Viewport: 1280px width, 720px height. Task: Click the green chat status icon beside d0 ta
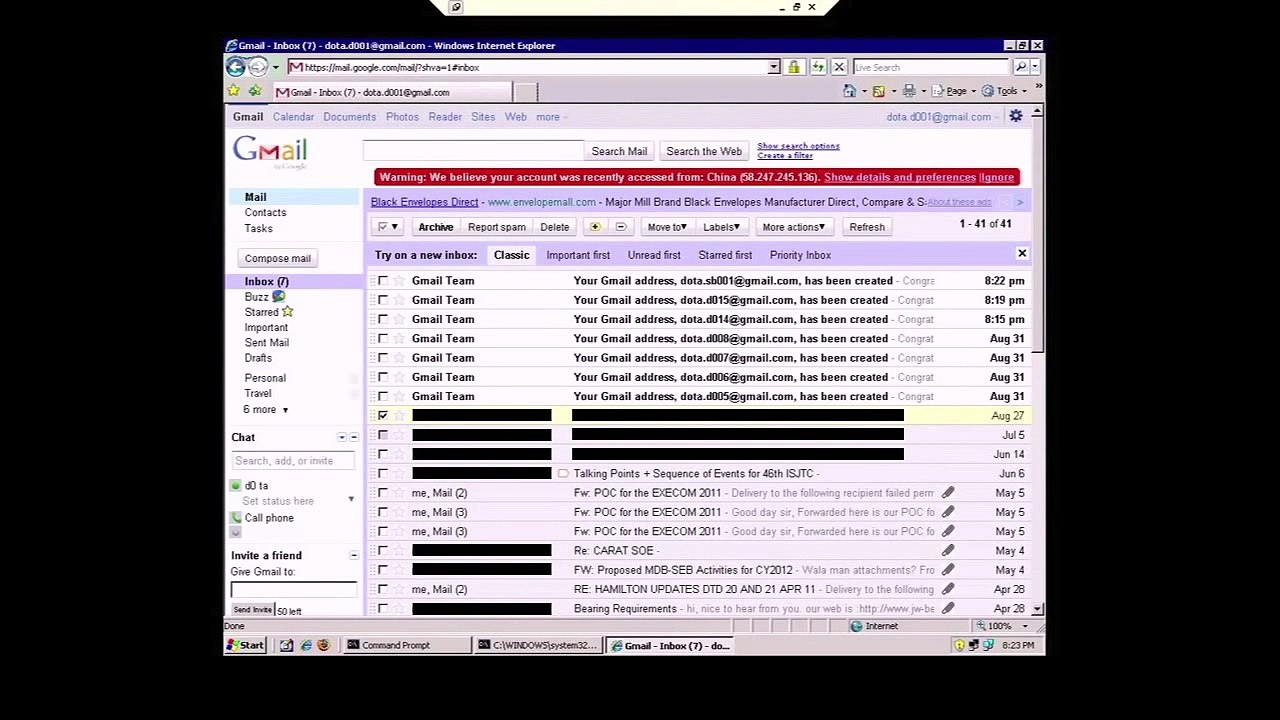[x=236, y=486]
